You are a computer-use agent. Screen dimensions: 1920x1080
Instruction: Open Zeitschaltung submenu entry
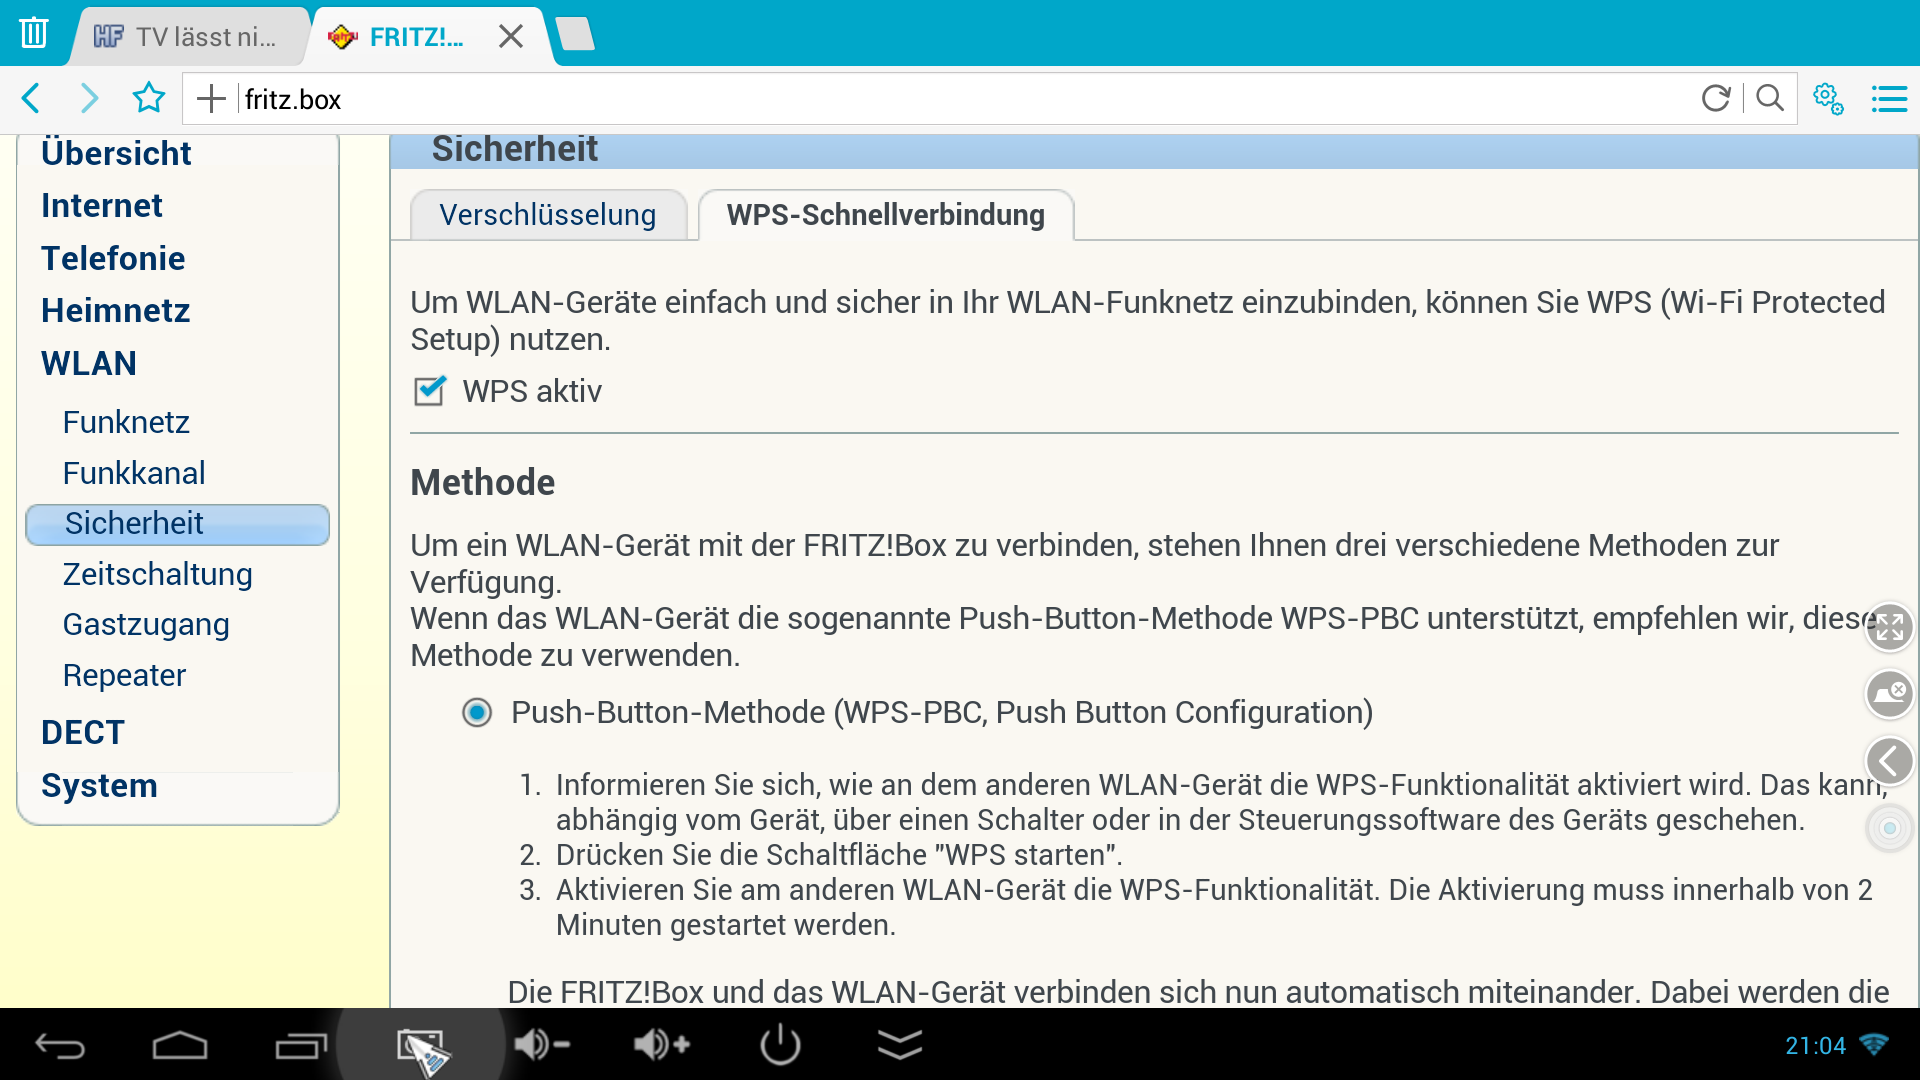[158, 574]
